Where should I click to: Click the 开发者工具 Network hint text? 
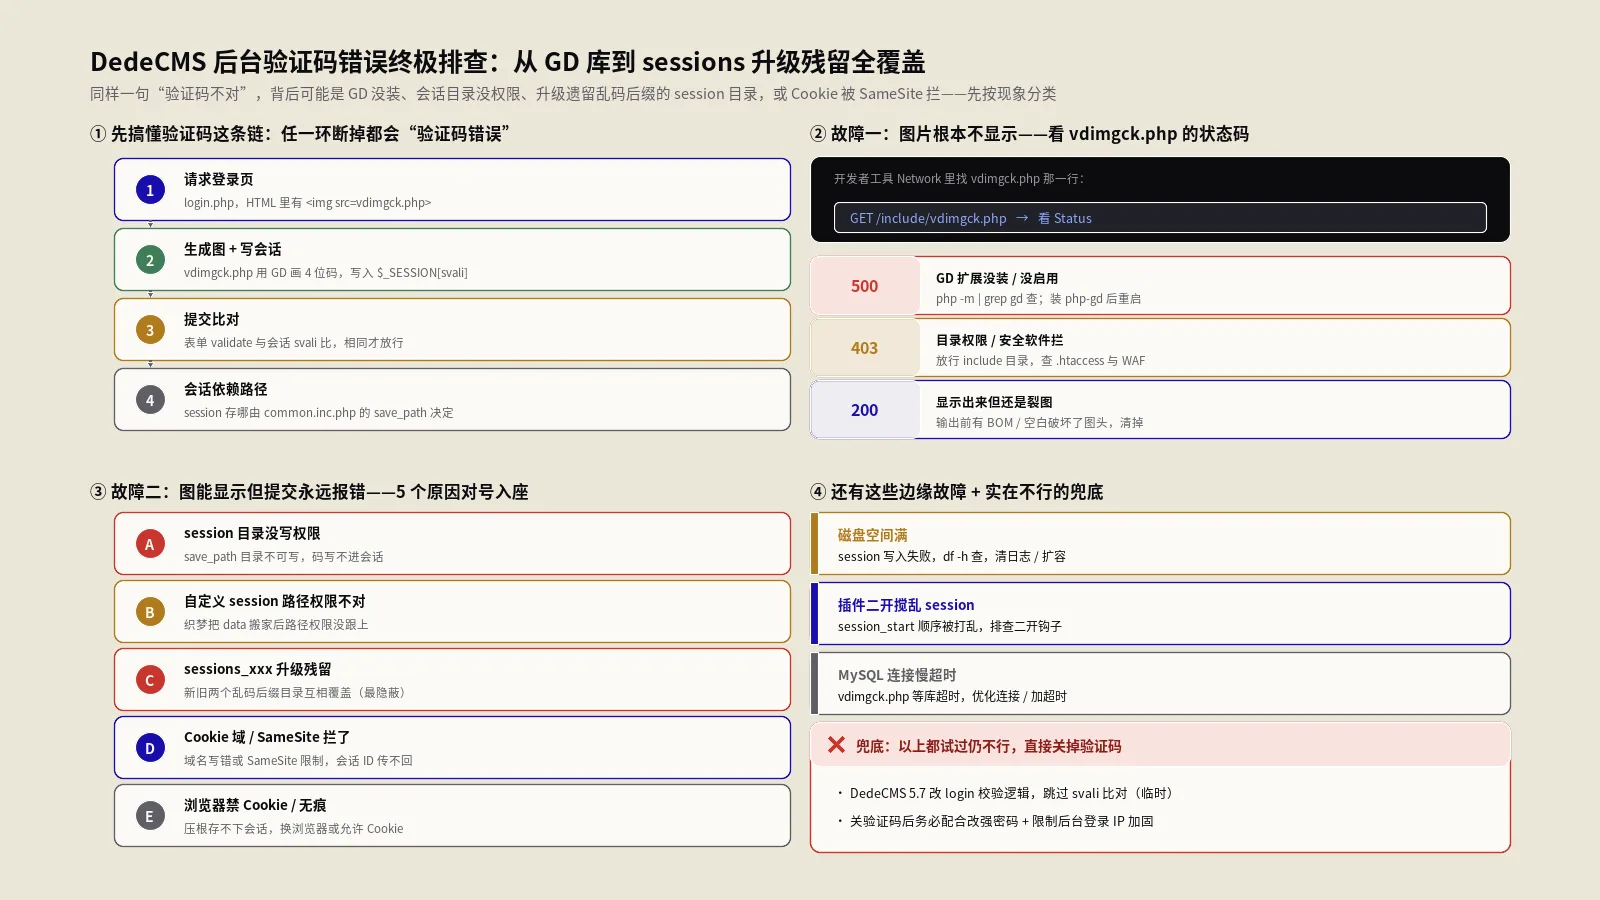tap(959, 179)
